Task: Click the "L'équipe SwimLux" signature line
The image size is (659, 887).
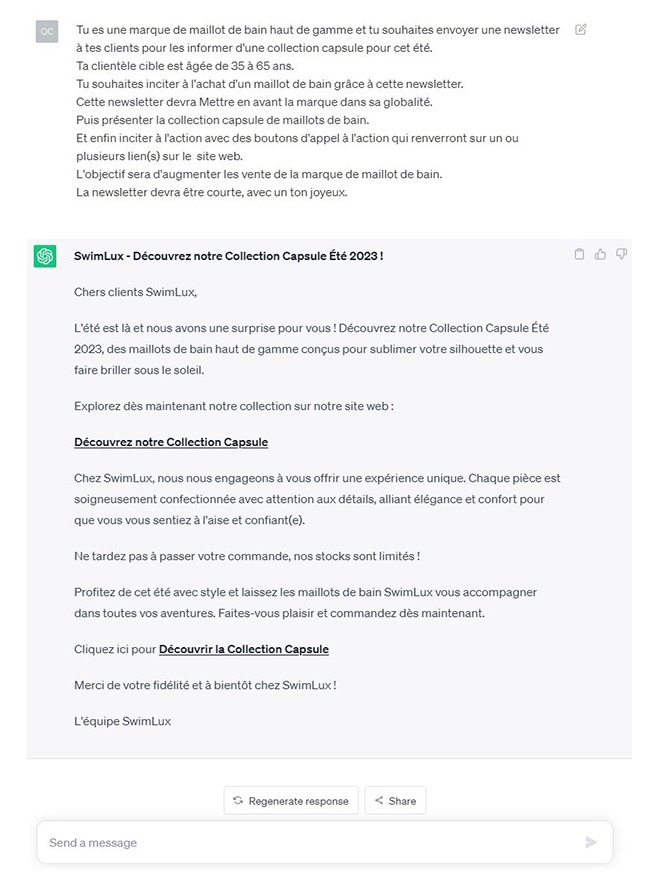Action: tap(123, 721)
